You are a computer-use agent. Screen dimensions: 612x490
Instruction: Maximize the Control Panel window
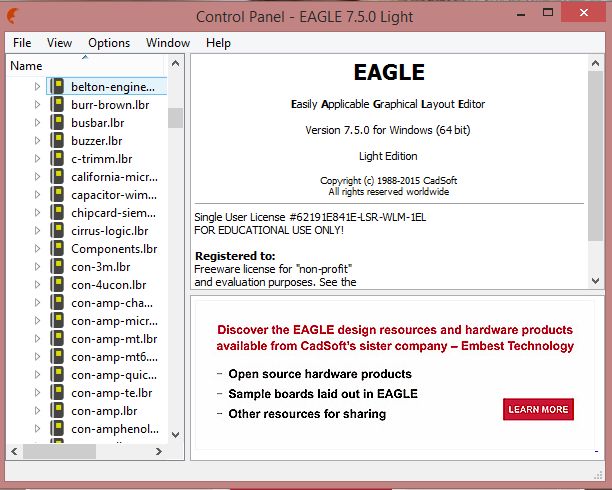(x=548, y=12)
